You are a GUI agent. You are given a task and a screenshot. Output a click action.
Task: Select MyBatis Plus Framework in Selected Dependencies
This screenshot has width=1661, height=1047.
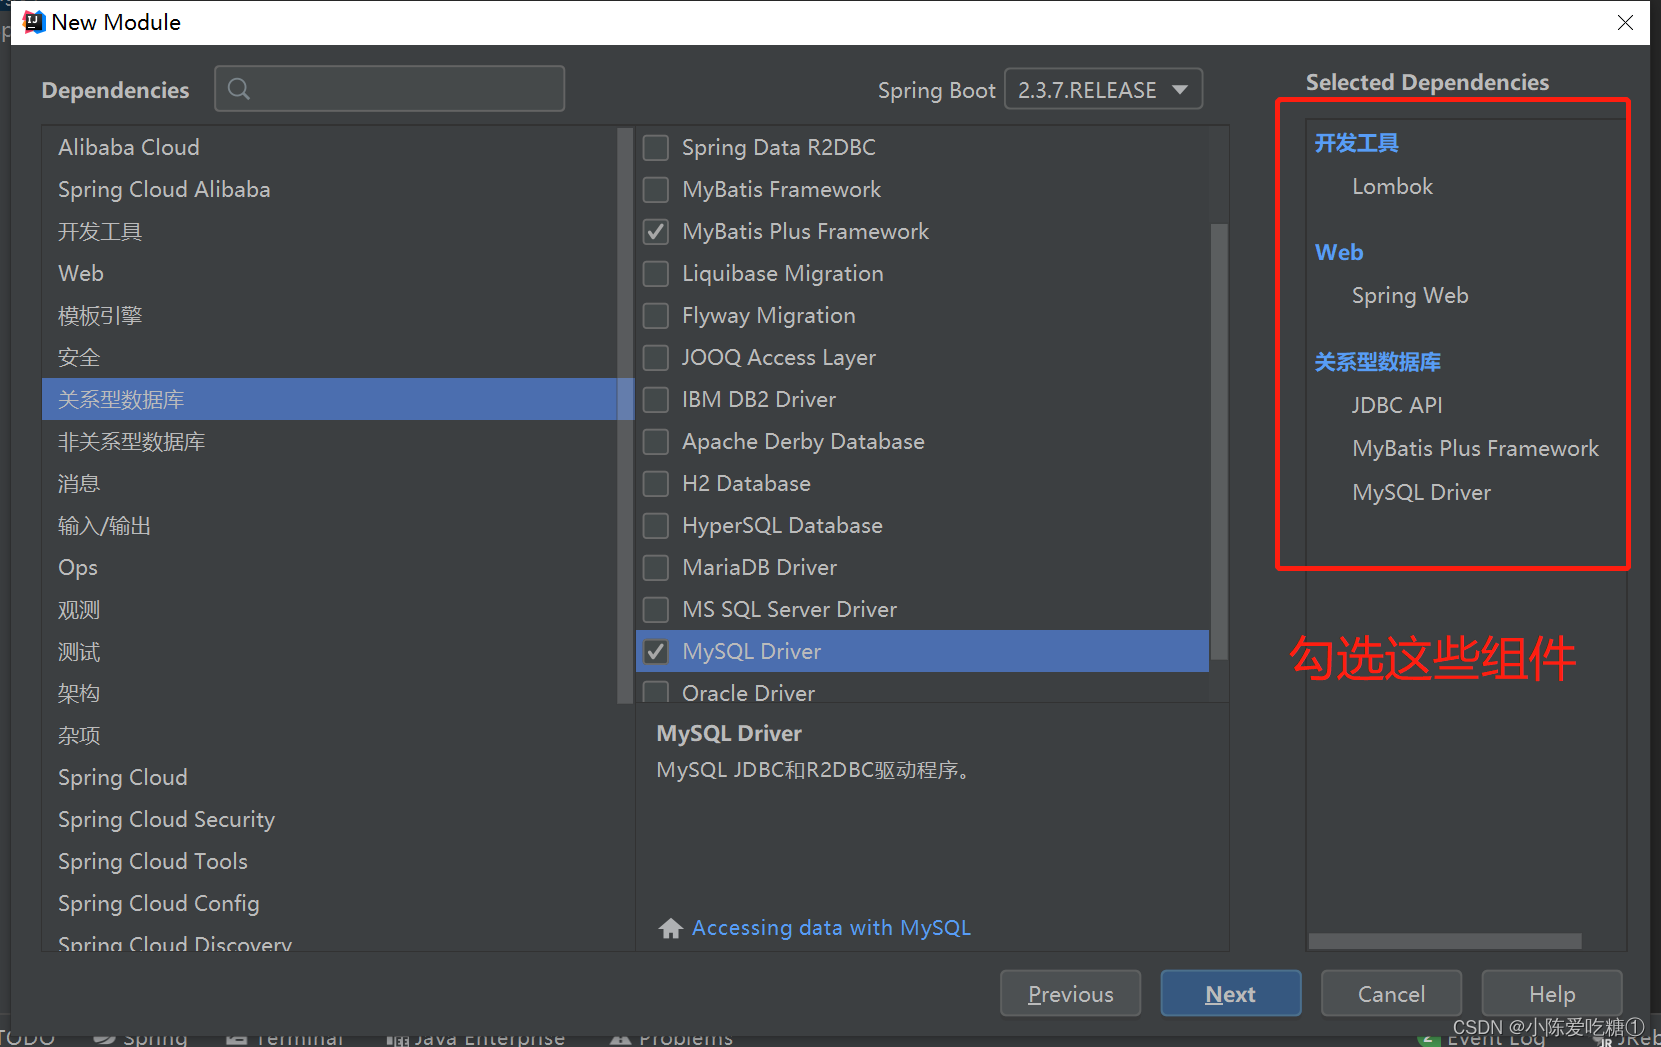coord(1475,449)
